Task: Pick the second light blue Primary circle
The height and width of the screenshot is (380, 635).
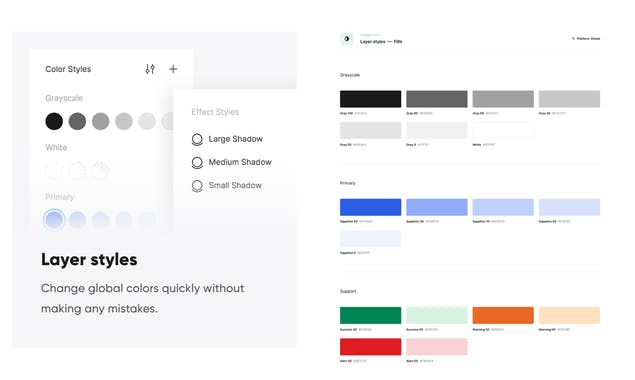Action: point(77,220)
